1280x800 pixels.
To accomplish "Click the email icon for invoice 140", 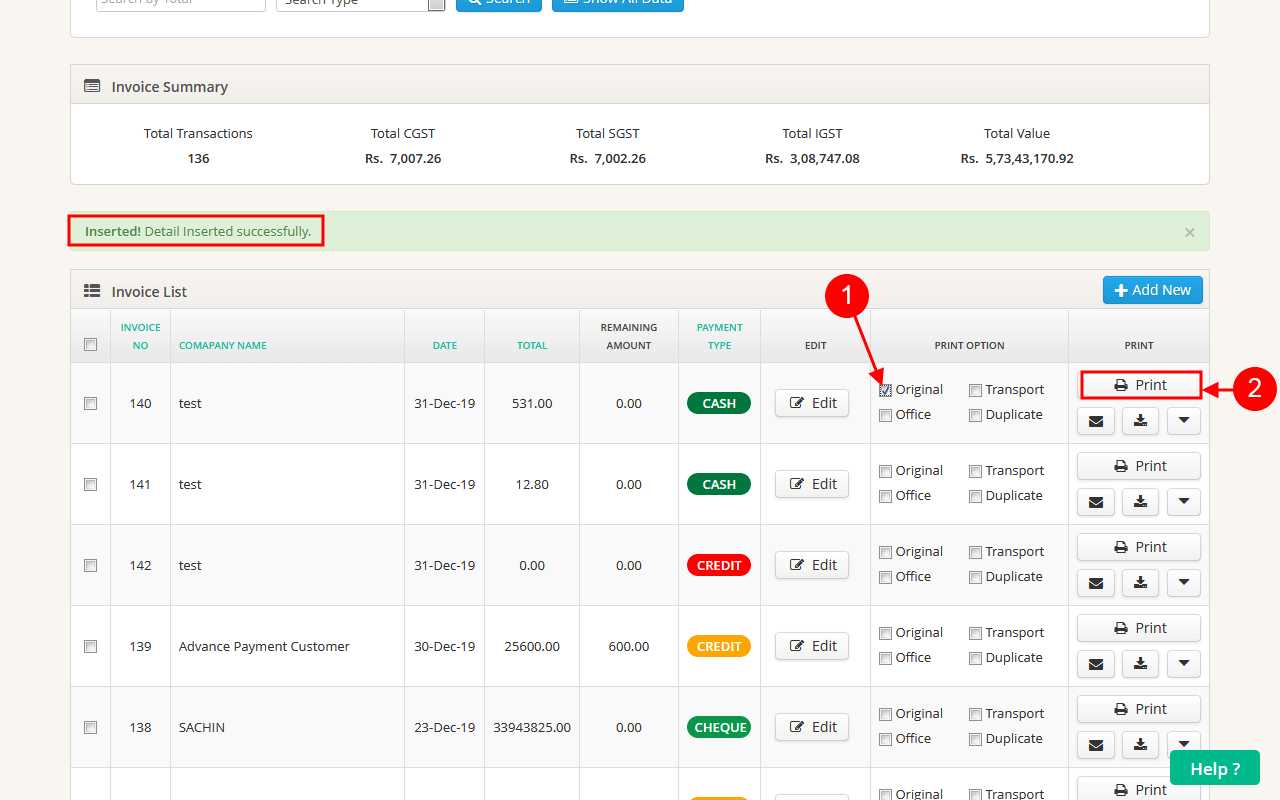I will (1095, 421).
